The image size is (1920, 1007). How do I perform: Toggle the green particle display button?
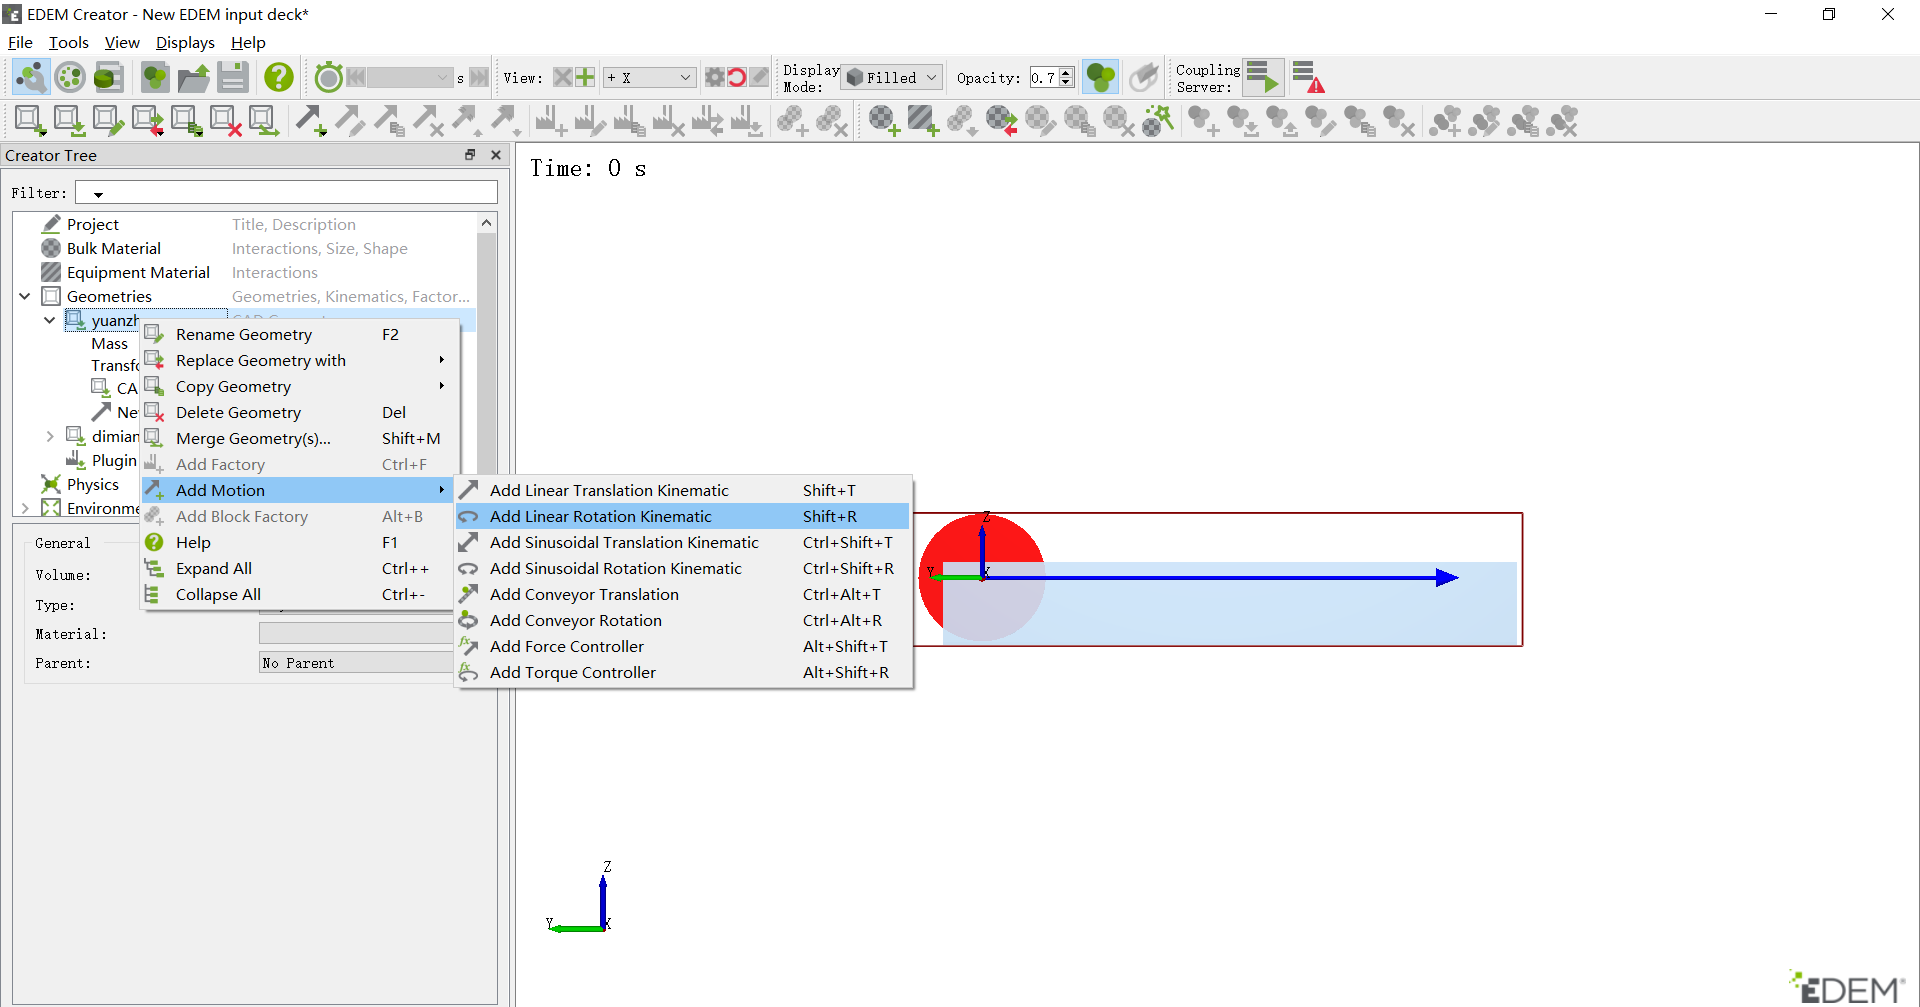(x=1101, y=77)
